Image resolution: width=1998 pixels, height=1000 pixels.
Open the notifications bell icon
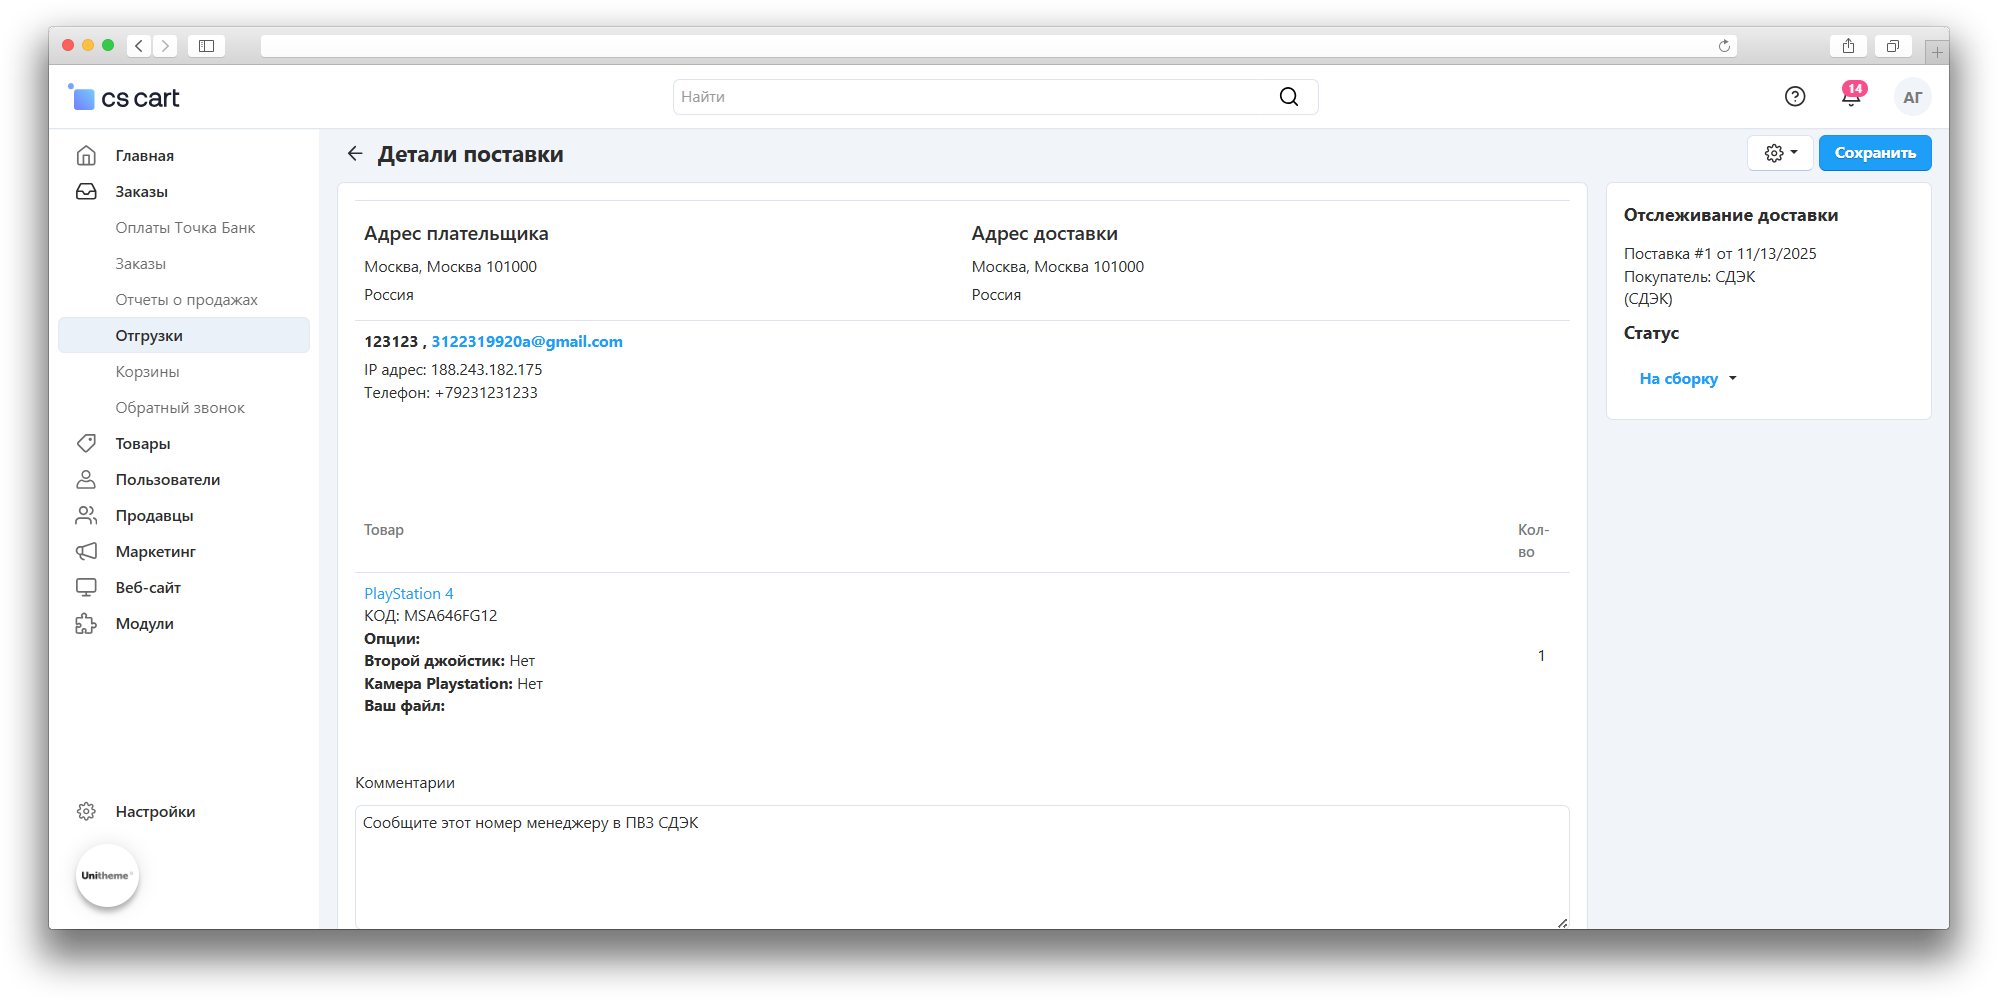point(1851,96)
